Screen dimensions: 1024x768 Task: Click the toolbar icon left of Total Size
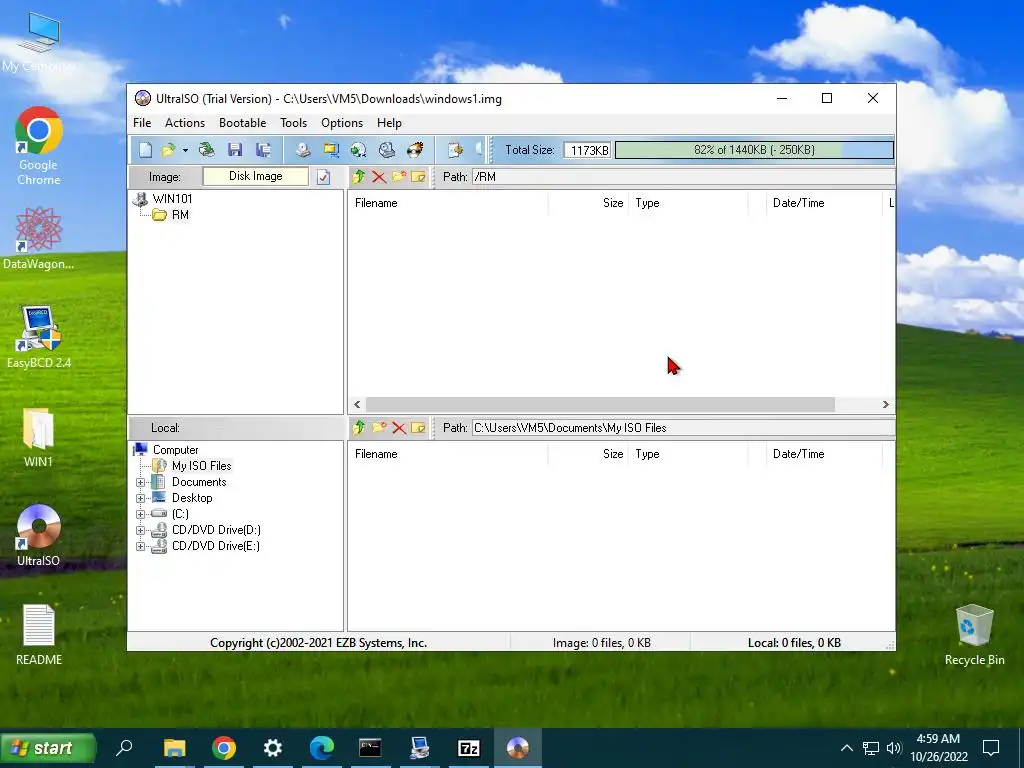tap(455, 150)
